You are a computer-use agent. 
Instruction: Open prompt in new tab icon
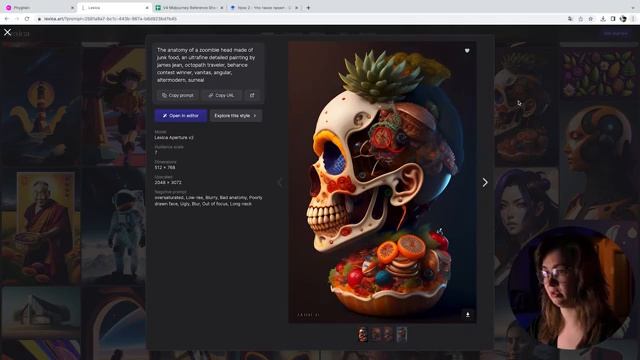click(252, 96)
